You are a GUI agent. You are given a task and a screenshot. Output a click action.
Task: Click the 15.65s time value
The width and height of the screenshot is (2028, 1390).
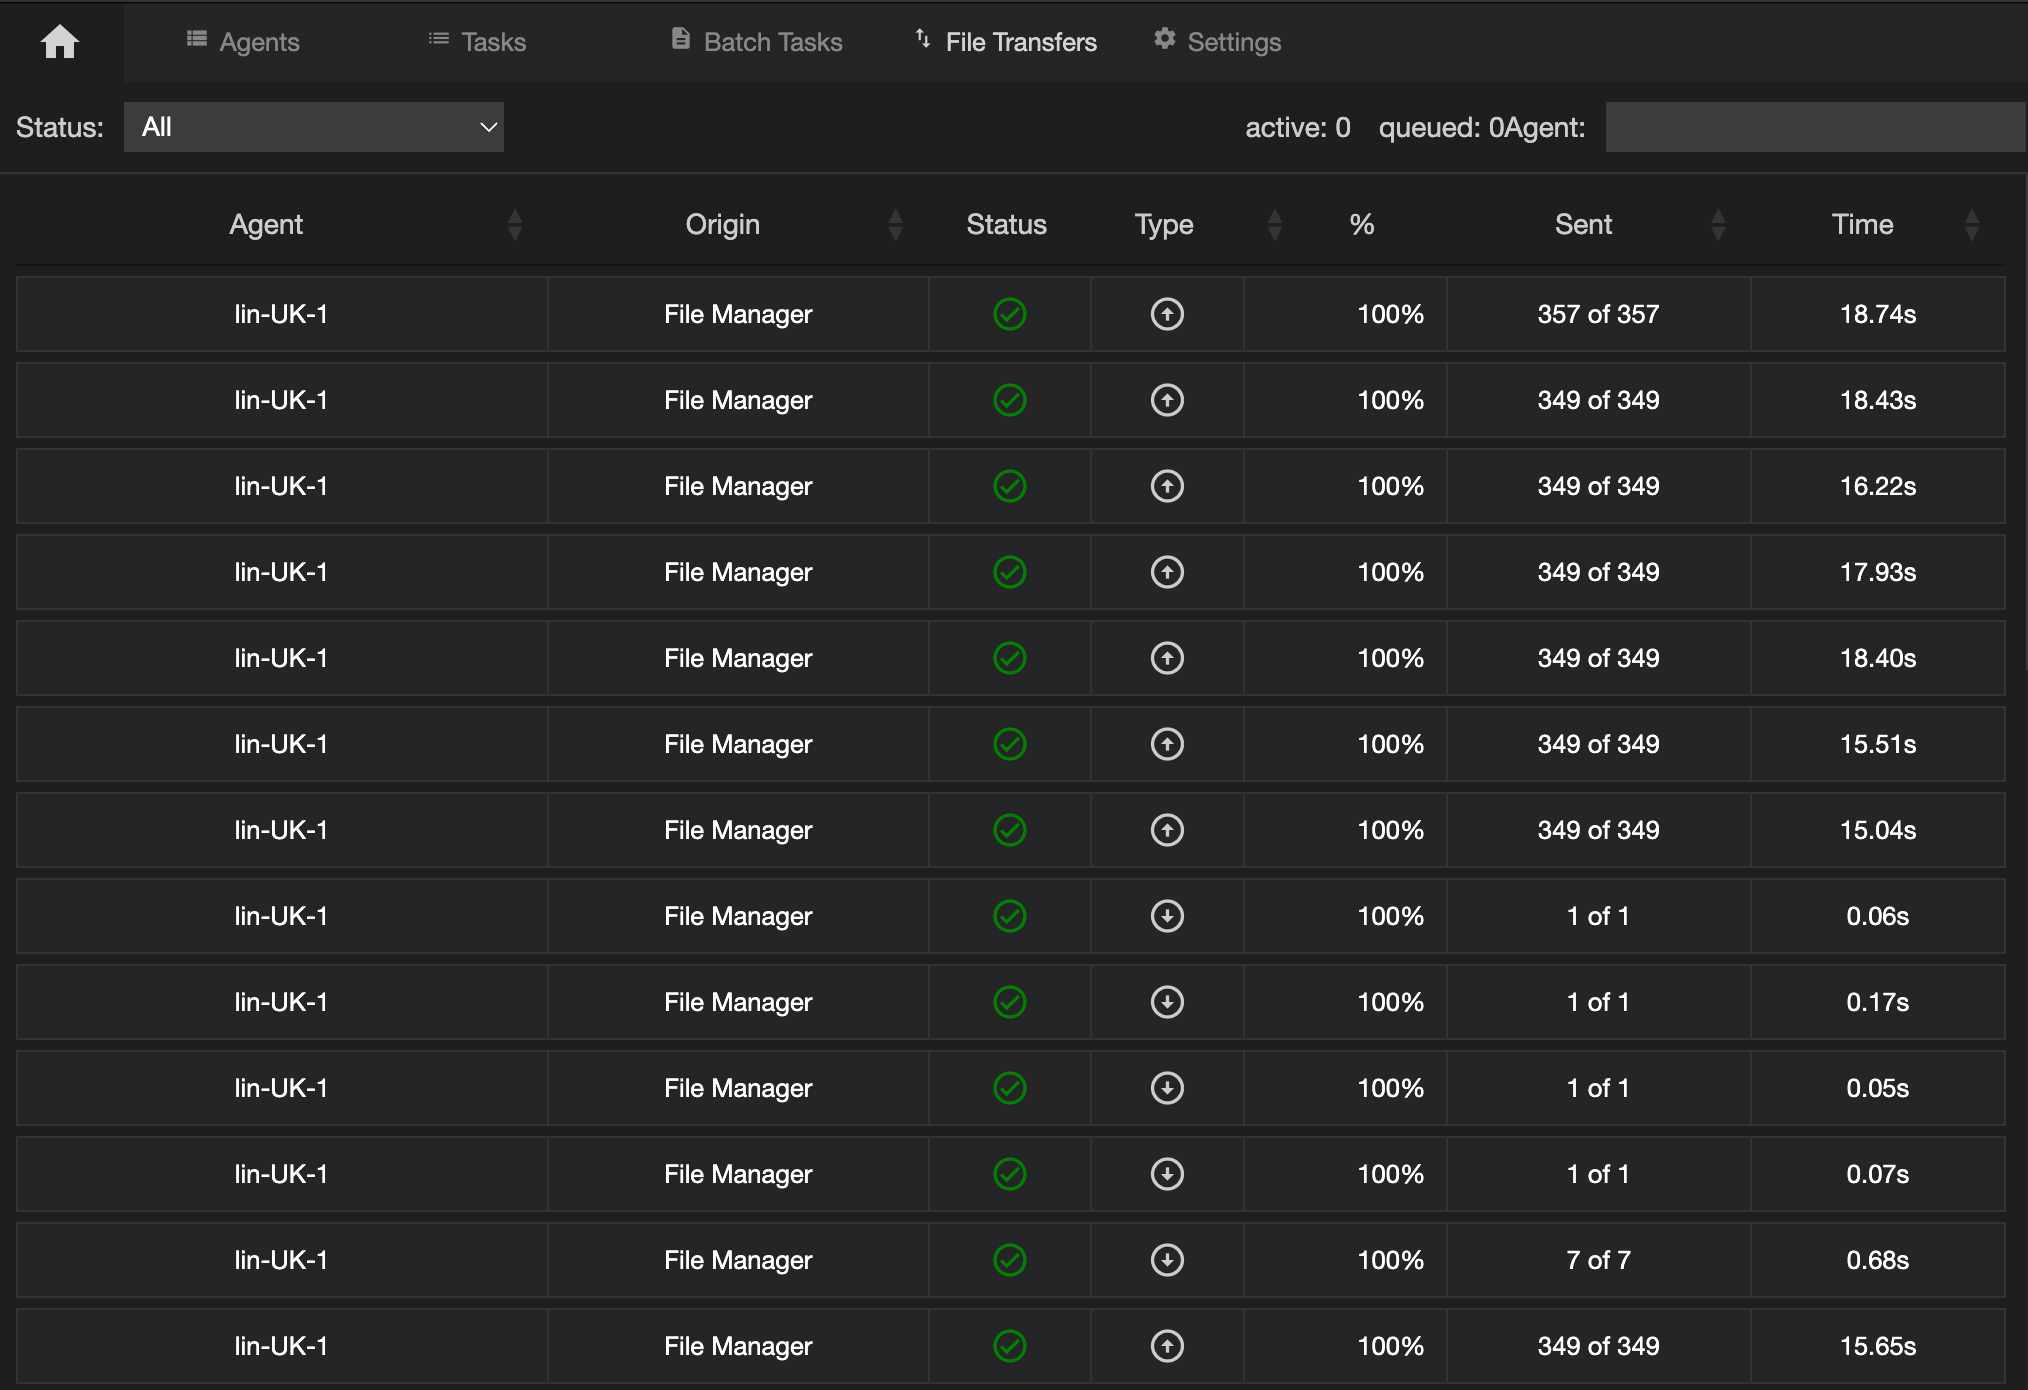tap(1878, 1346)
